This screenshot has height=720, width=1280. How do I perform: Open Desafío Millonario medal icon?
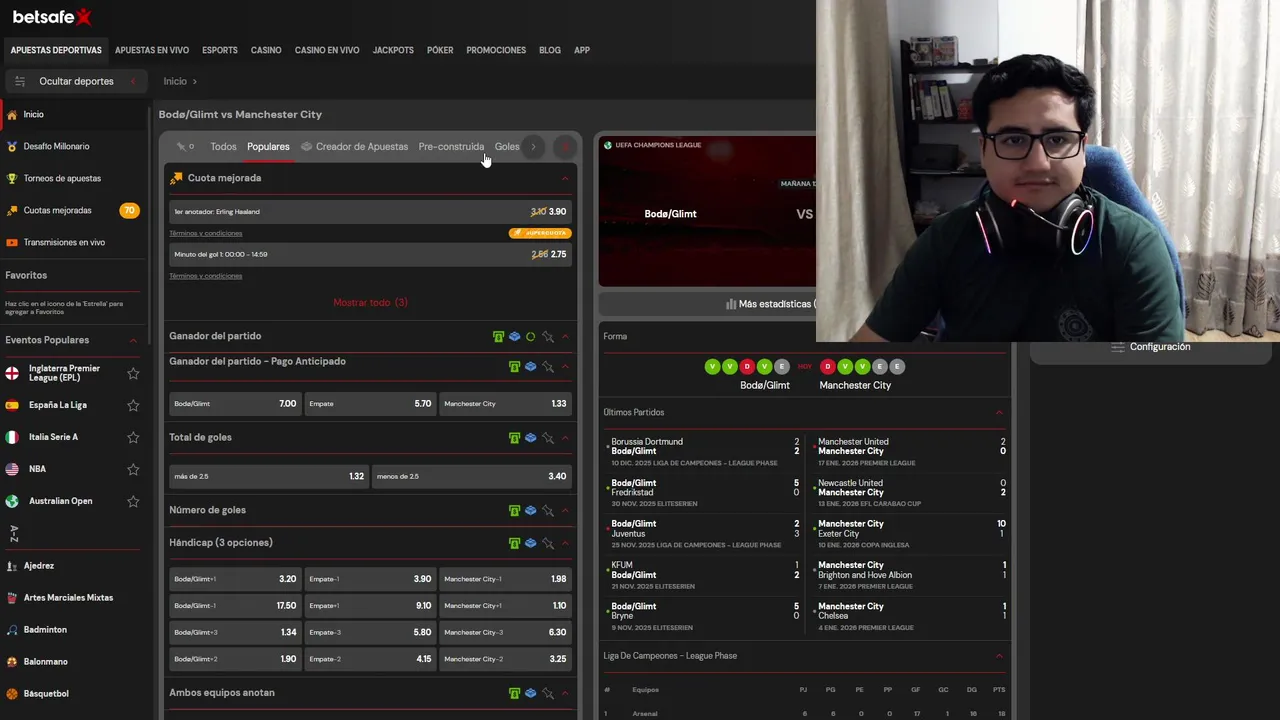12,147
